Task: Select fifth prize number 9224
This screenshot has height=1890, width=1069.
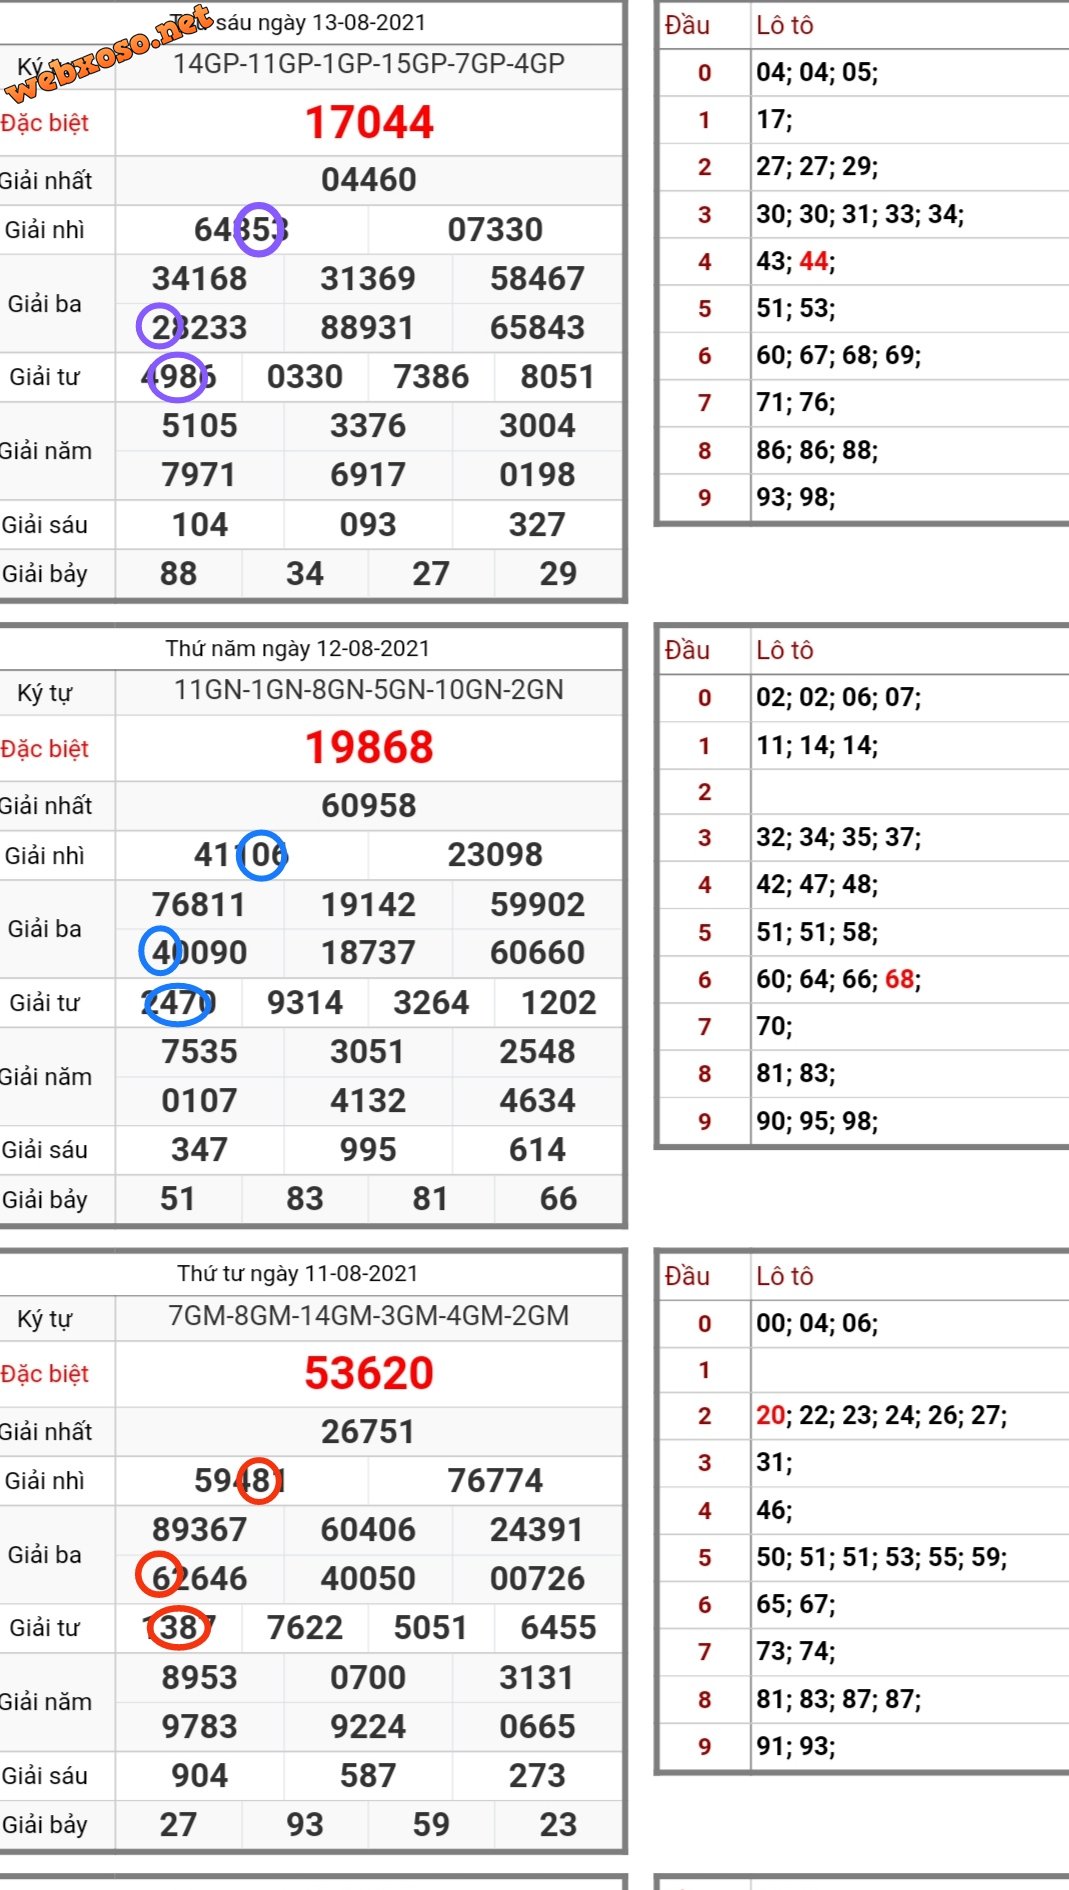Action: [368, 1727]
